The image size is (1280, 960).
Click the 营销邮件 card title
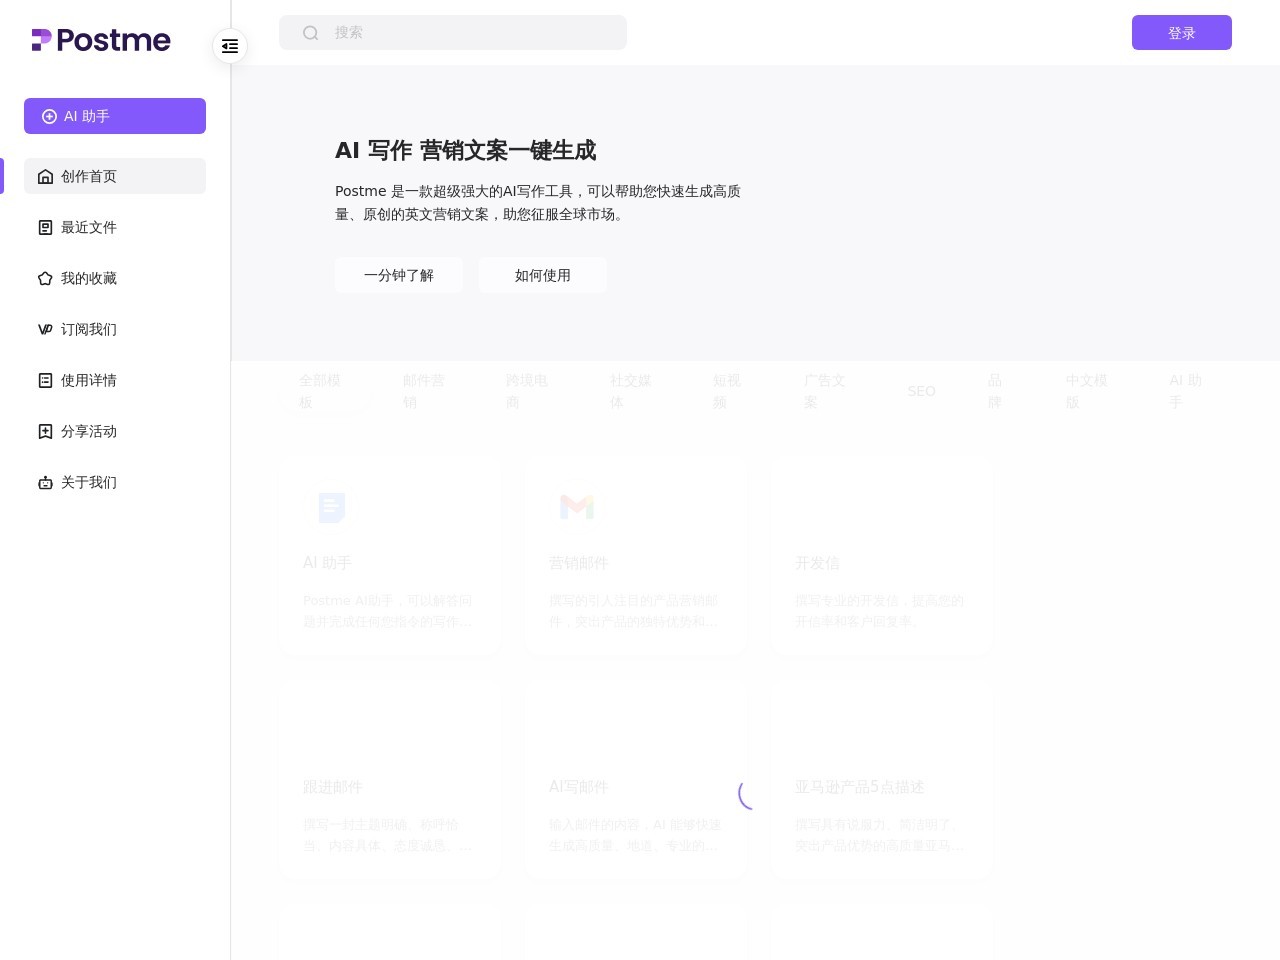pos(578,563)
